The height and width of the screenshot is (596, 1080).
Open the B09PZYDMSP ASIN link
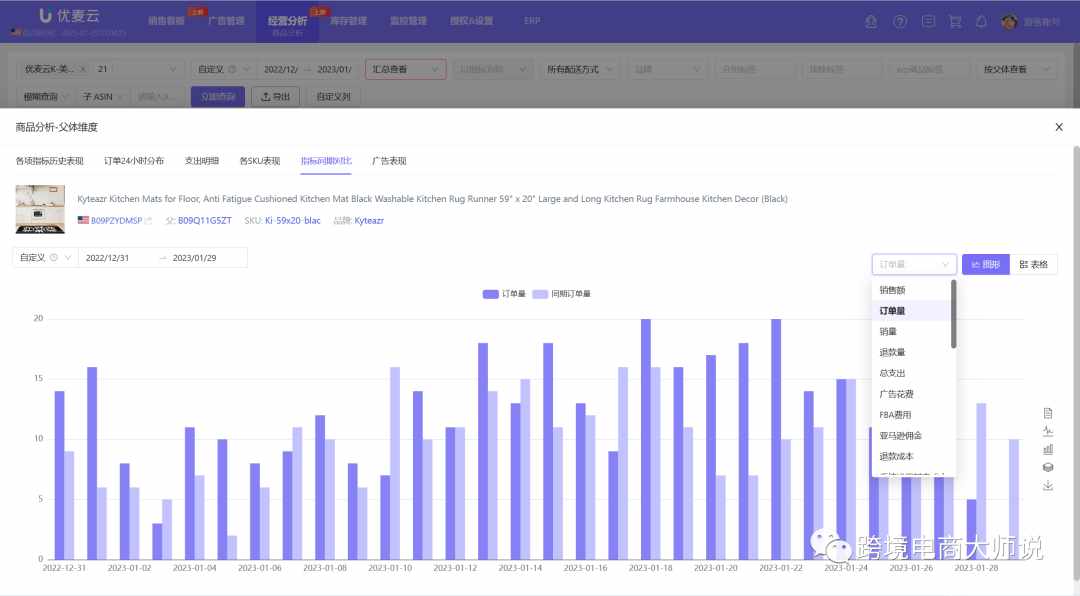(116, 220)
